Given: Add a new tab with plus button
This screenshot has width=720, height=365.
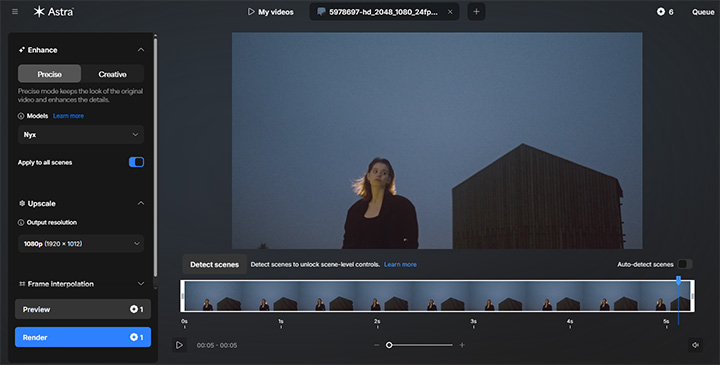Looking at the screenshot, I should pyautogui.click(x=476, y=12).
